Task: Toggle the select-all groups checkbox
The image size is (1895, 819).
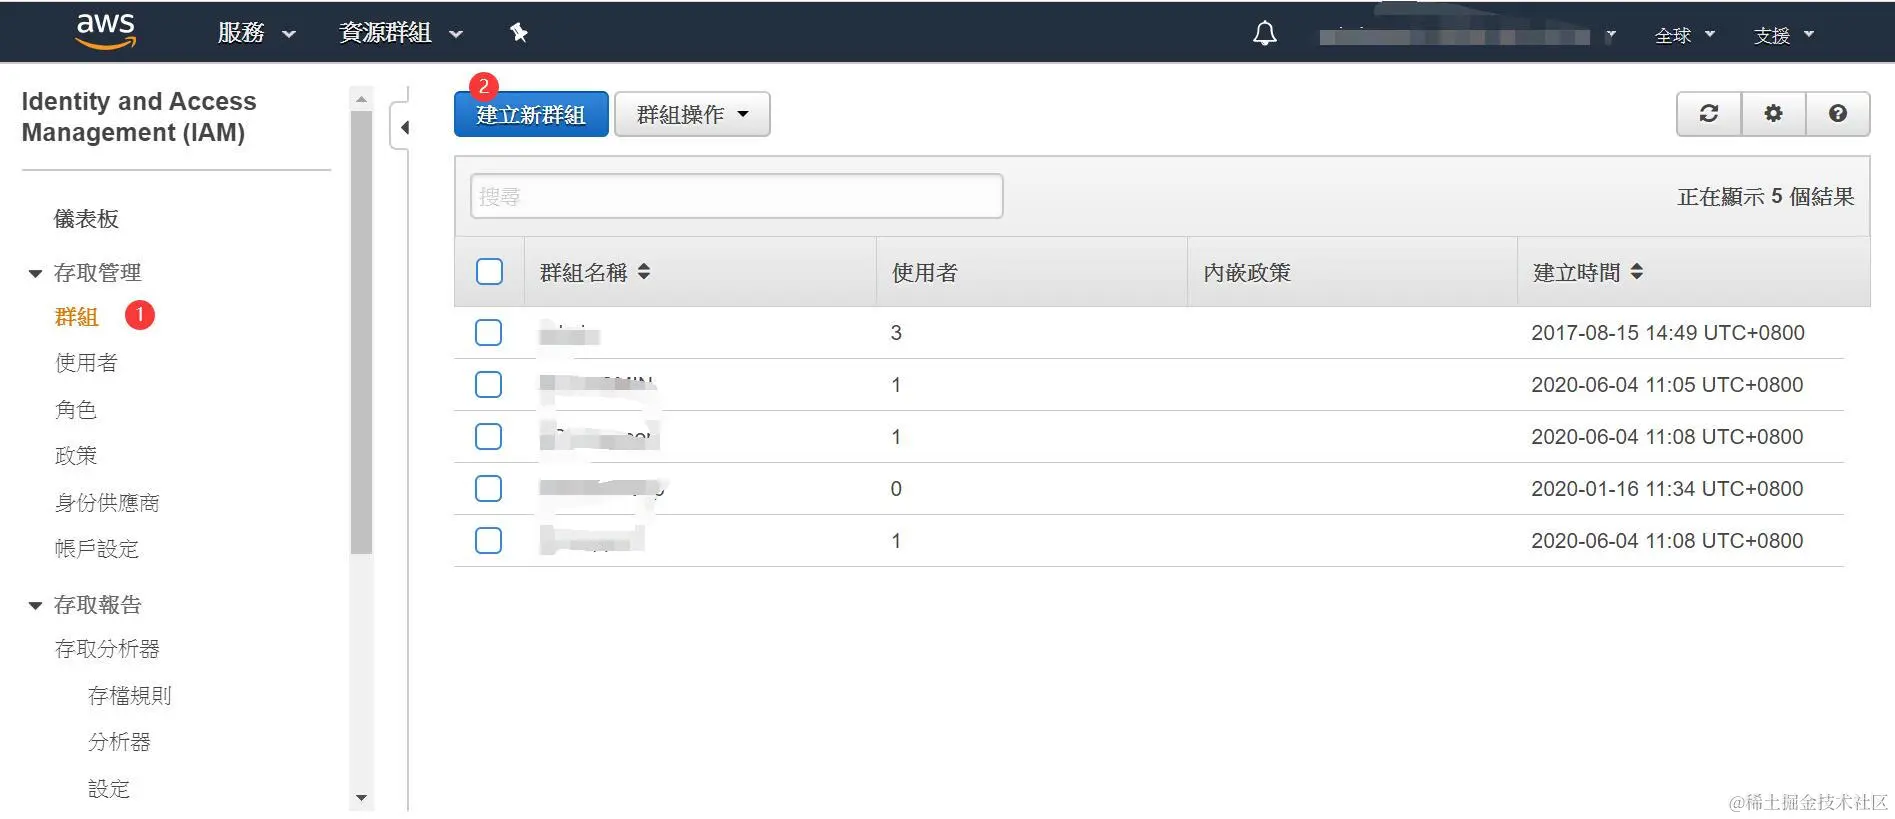Action: coord(489,271)
